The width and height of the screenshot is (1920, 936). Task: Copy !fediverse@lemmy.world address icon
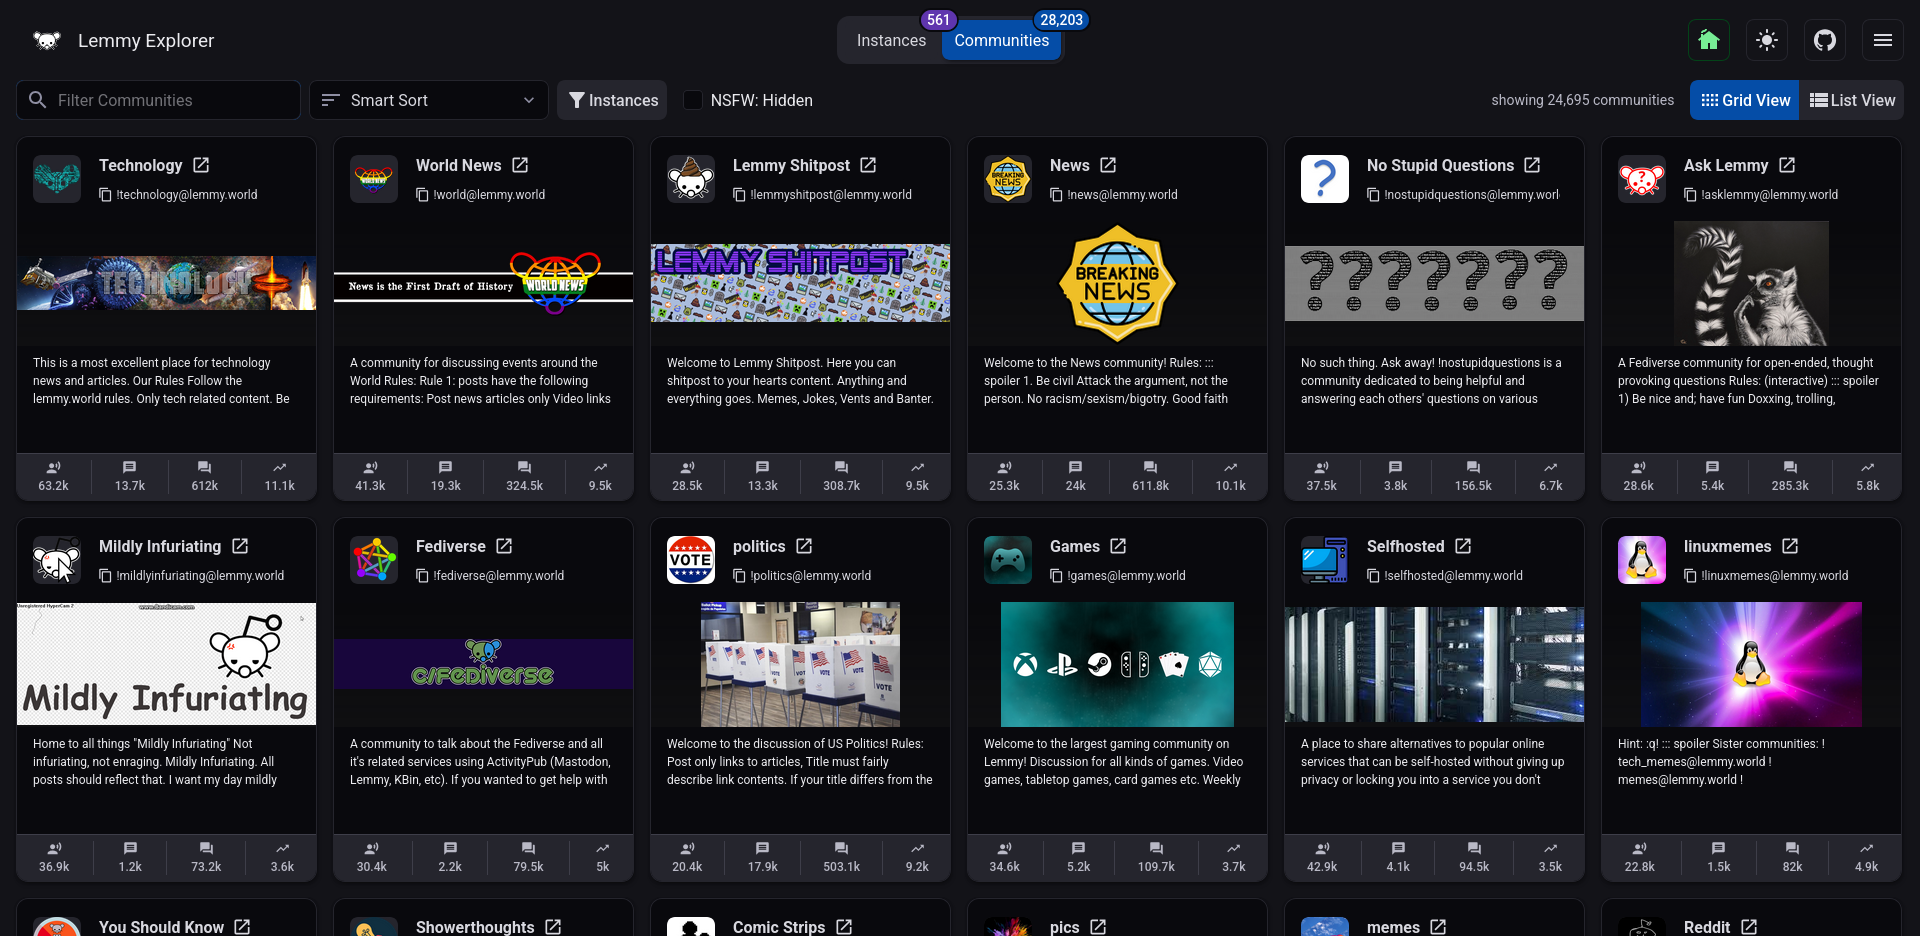[x=422, y=576]
